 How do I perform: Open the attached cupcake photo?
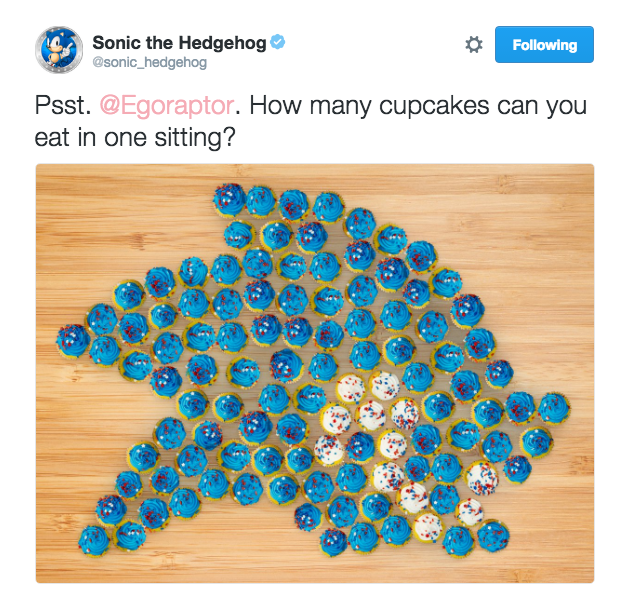pos(315,373)
